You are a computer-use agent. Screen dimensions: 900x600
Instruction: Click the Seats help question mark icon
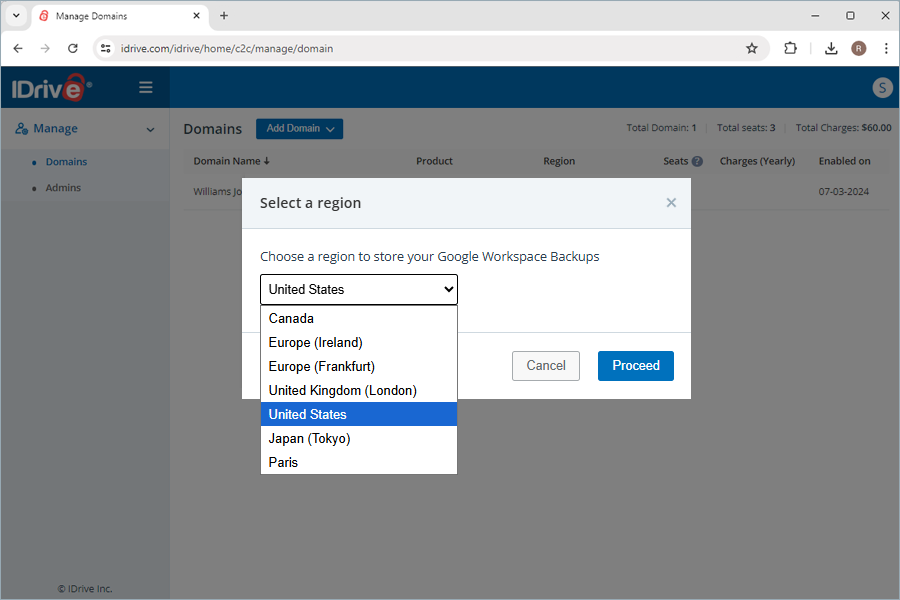coord(697,161)
